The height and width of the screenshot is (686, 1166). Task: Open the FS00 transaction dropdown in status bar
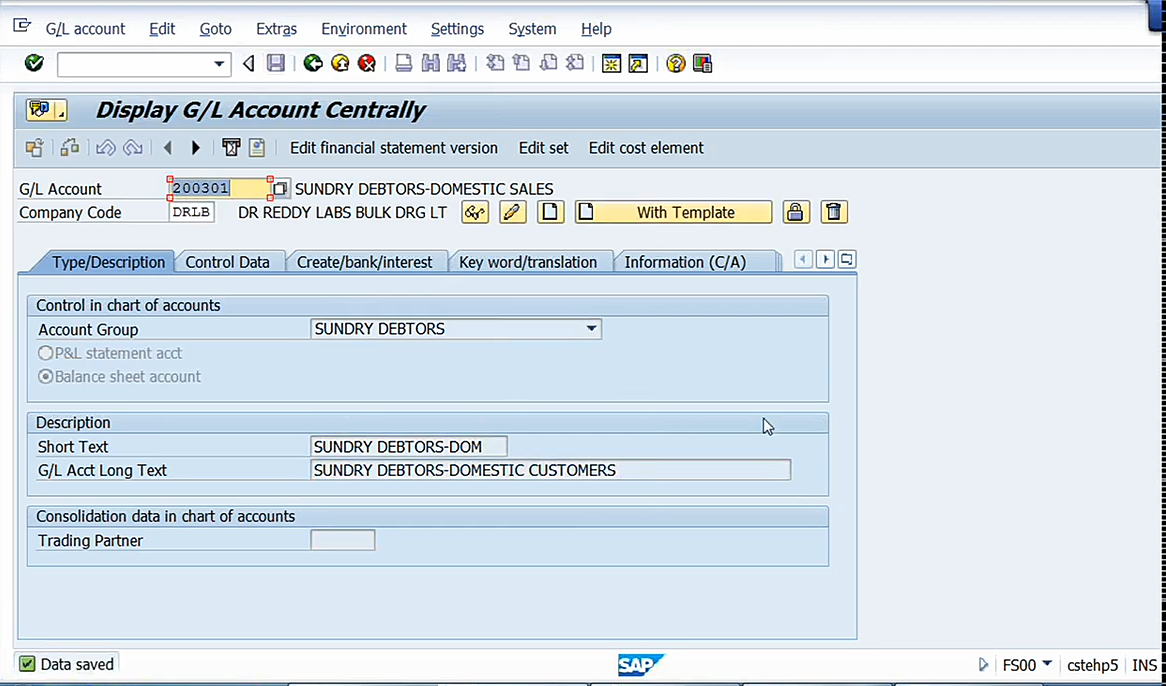click(1047, 664)
